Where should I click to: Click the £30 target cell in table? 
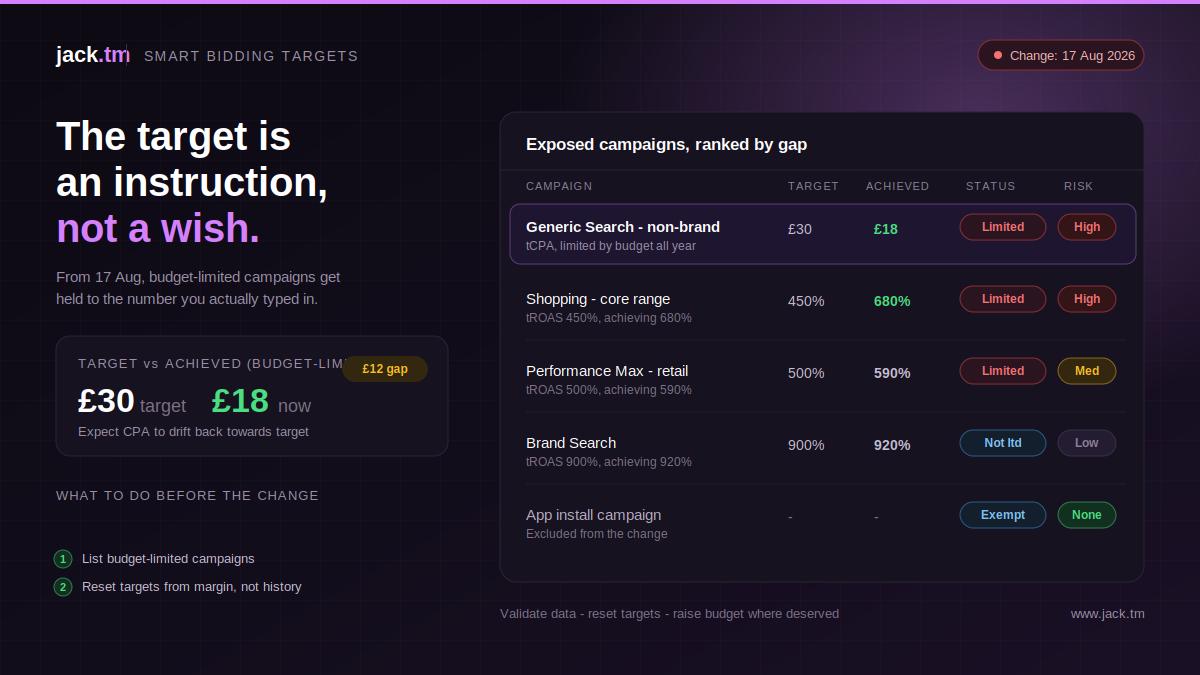(800, 229)
